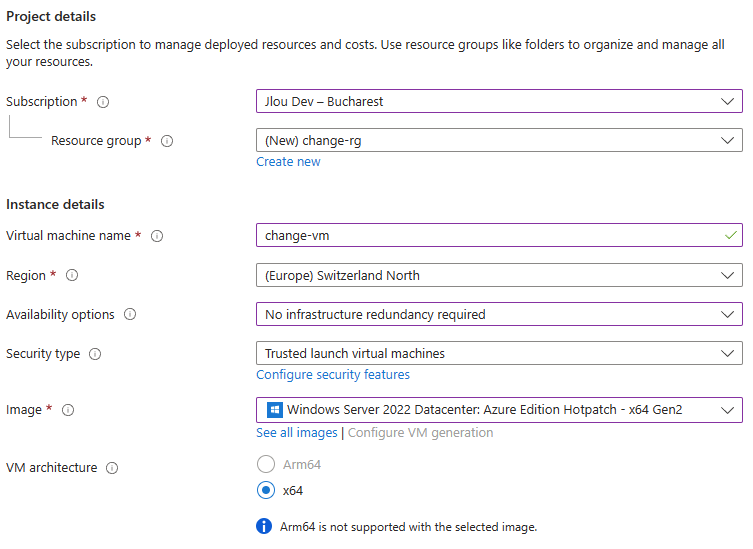Screen dimensions: 753x549
Task: Open the Security type dropdown
Action: [x=499, y=354]
